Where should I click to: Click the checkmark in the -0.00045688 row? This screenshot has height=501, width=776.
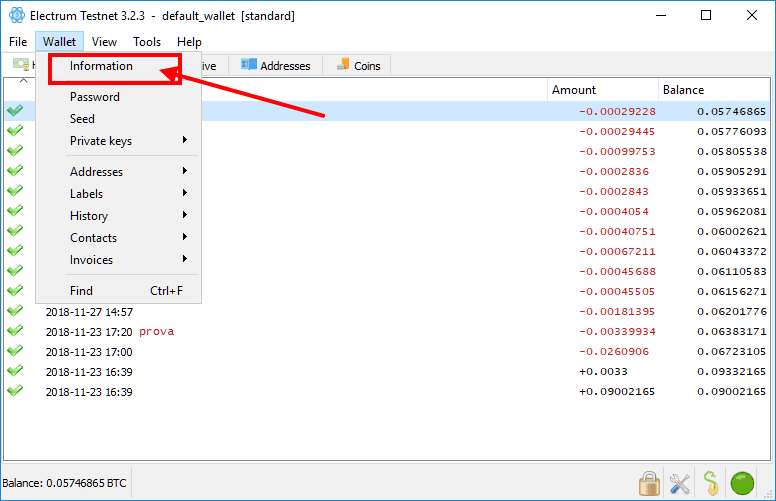coord(15,270)
